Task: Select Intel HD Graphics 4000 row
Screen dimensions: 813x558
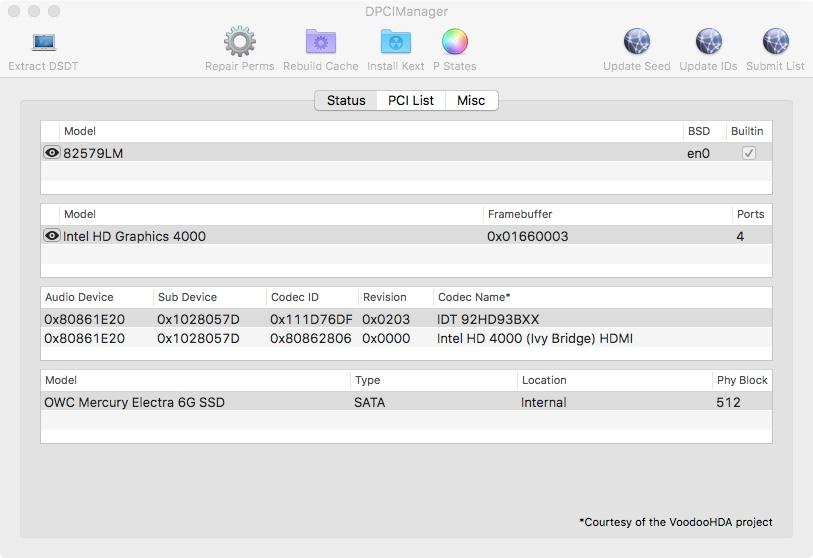Action: 406,236
